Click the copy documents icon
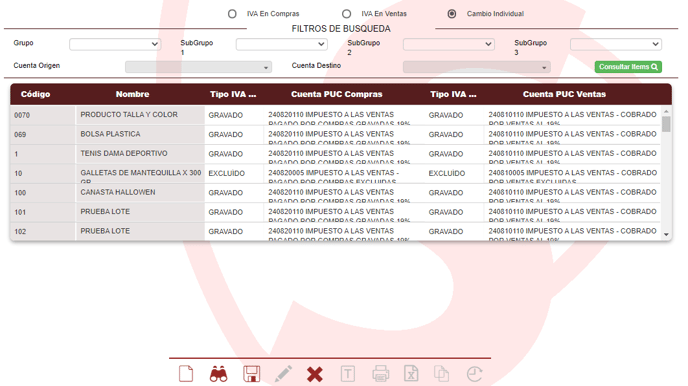688x386 pixels. [441, 374]
